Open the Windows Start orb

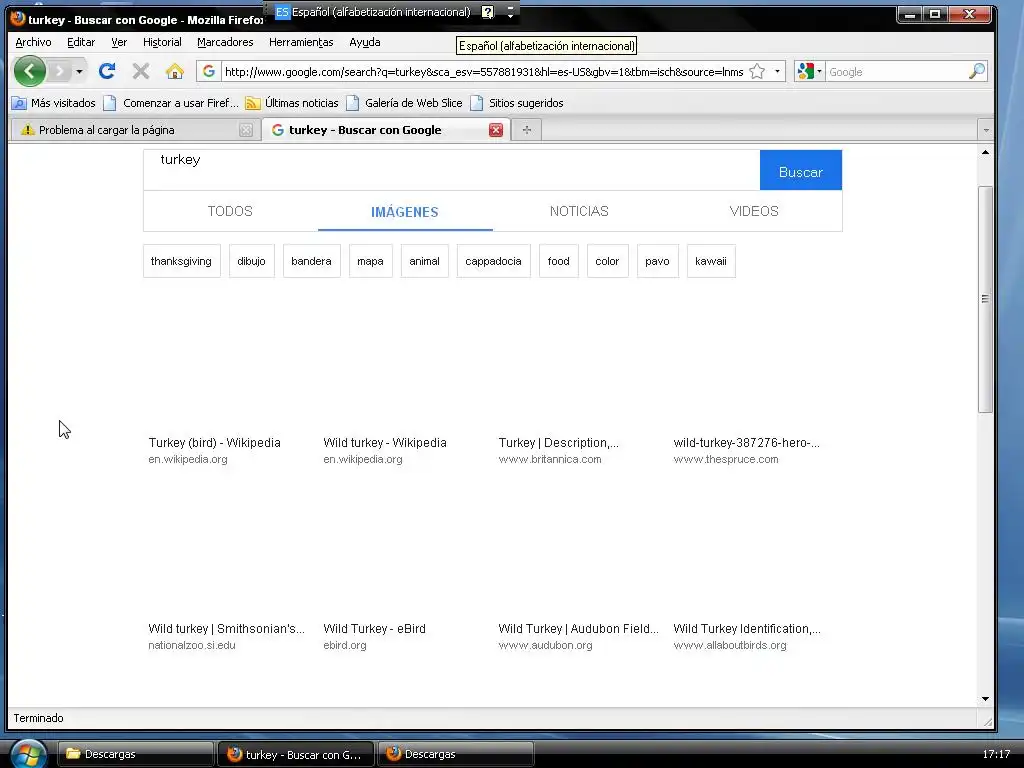[28, 754]
